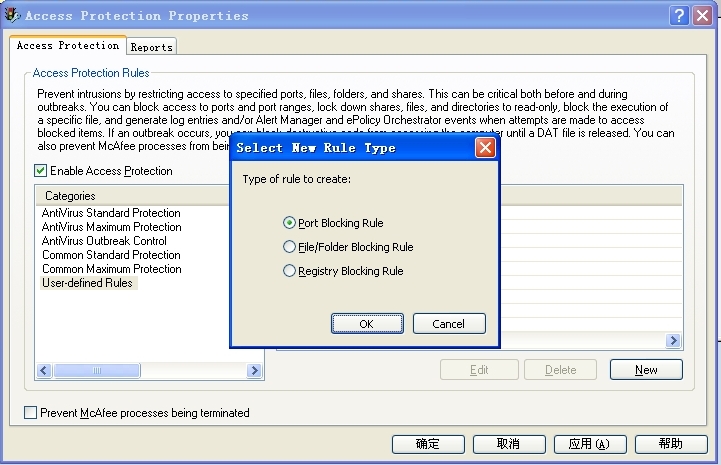721x465 pixels.
Task: Confirm rule type with OK button
Action: pos(367,324)
